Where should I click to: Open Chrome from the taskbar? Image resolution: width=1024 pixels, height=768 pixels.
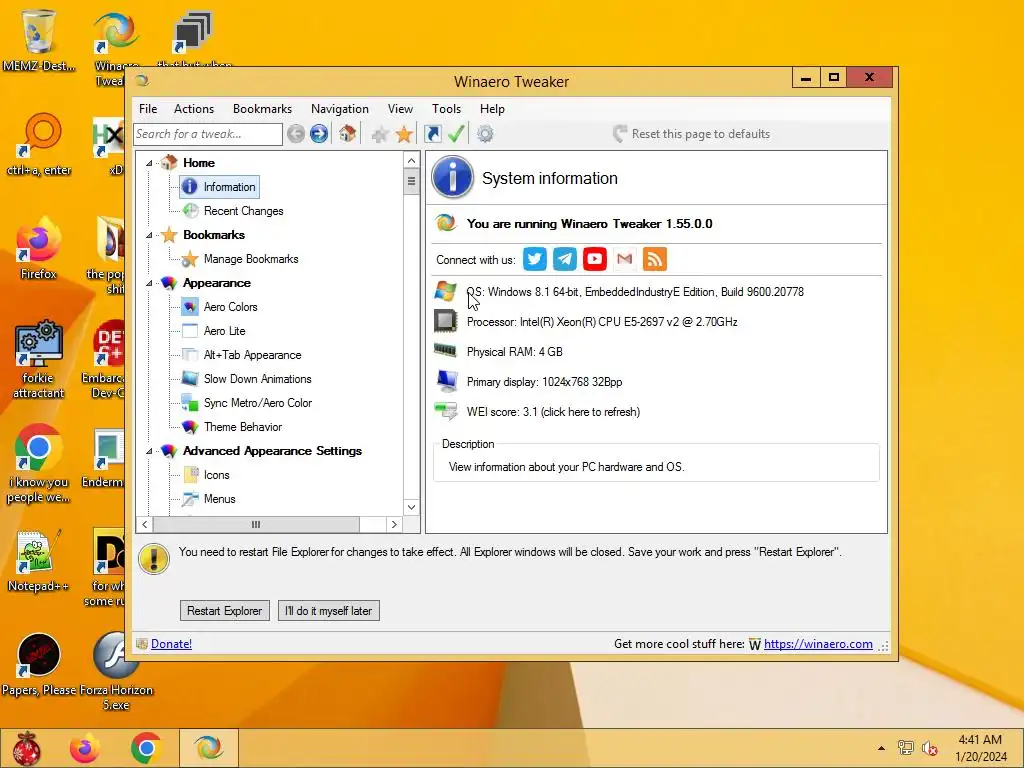[x=146, y=748]
